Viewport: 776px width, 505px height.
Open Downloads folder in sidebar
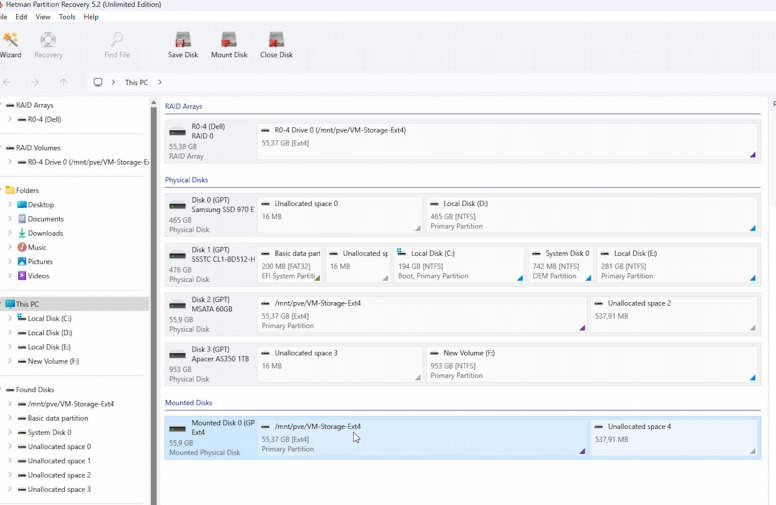click(40, 233)
